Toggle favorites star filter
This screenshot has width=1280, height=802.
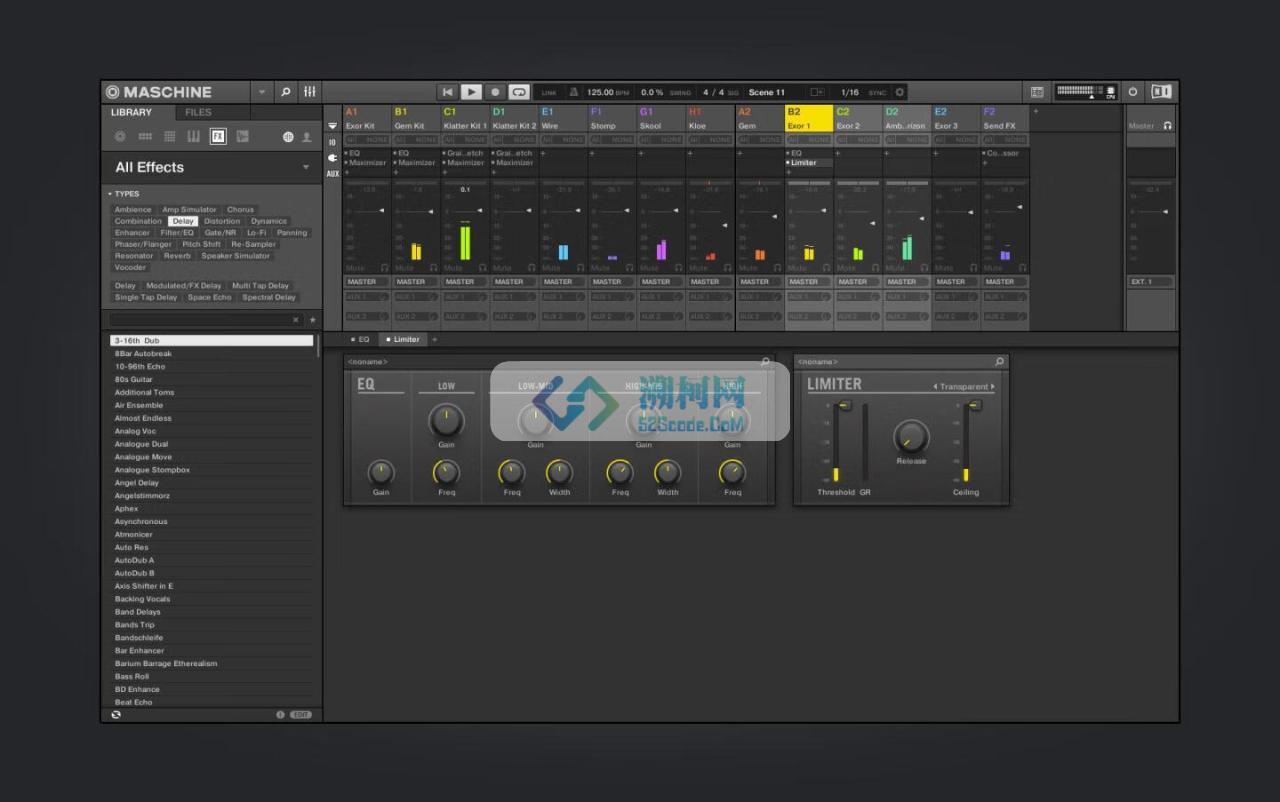click(x=313, y=320)
